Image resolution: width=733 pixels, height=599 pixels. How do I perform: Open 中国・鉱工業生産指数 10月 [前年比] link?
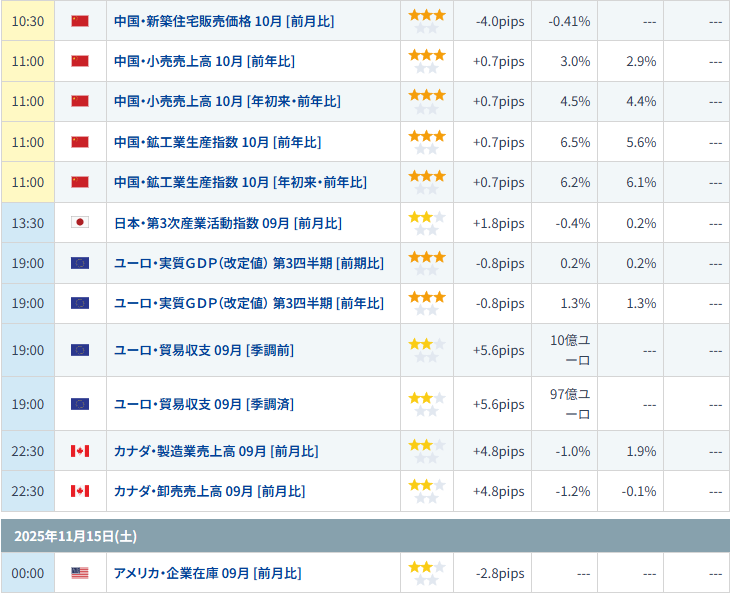pyautogui.click(x=217, y=142)
